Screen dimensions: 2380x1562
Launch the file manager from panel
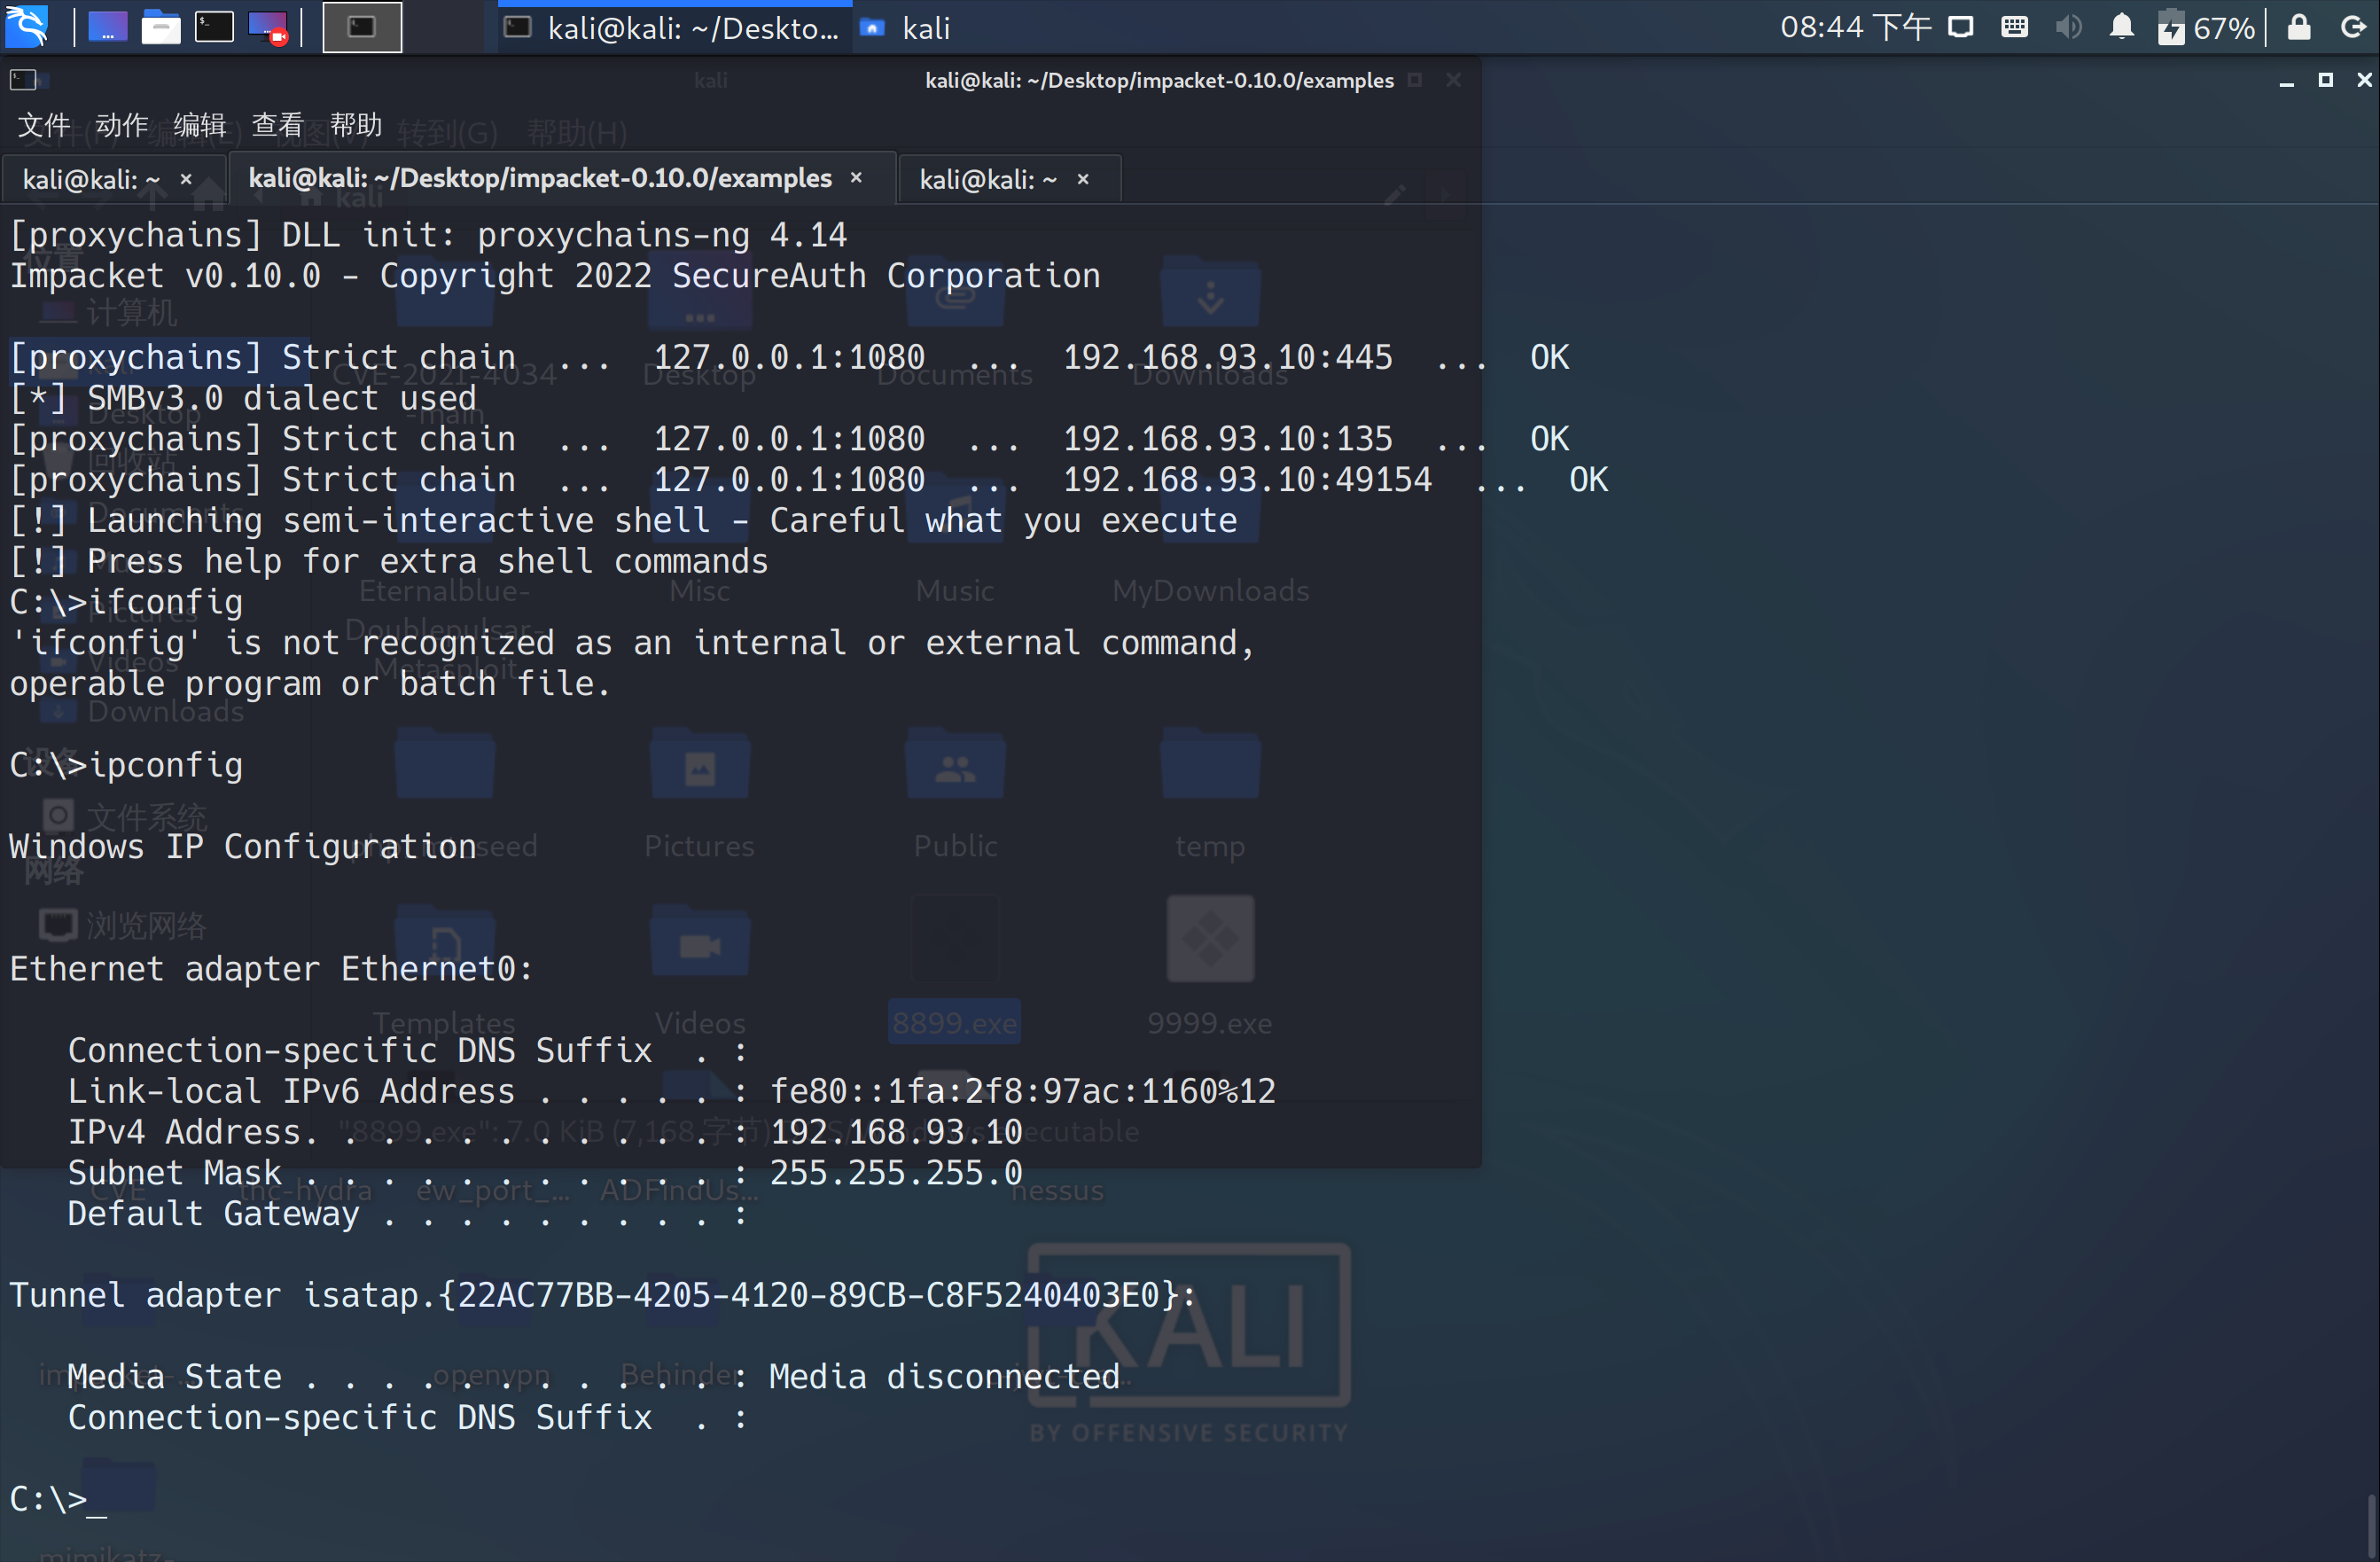[x=160, y=27]
